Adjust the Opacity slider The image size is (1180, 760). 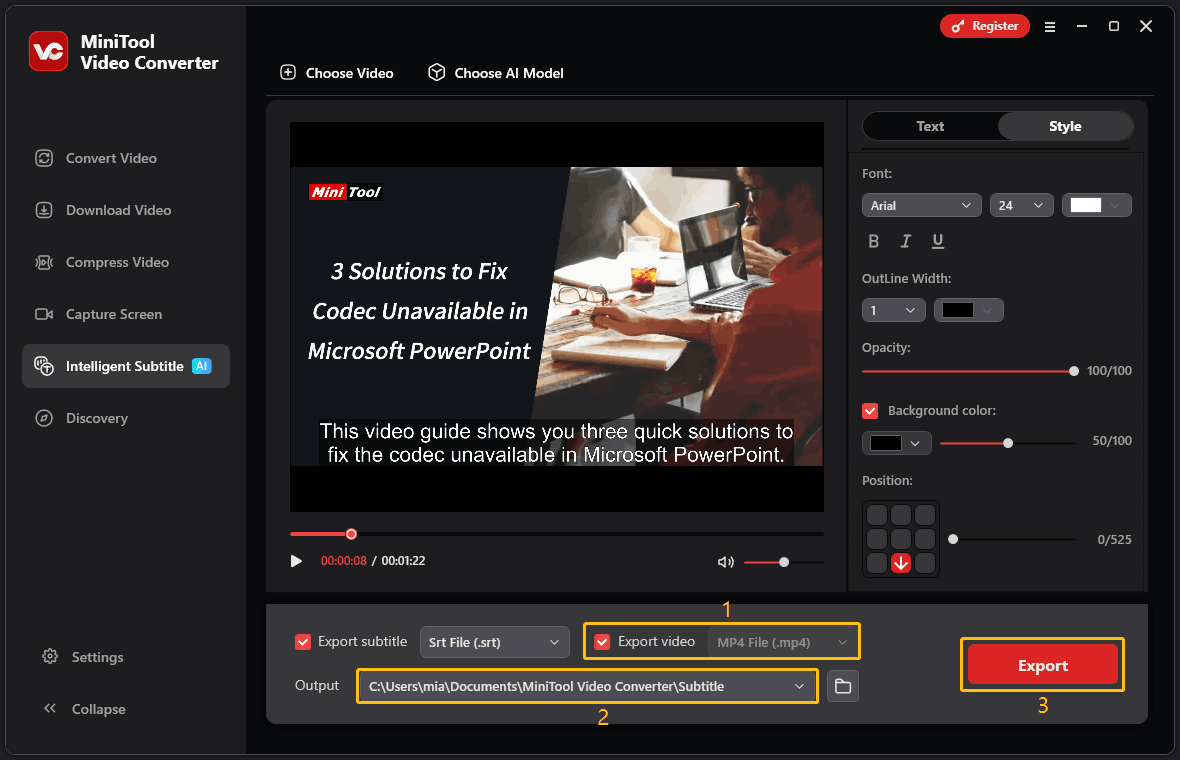point(1074,371)
